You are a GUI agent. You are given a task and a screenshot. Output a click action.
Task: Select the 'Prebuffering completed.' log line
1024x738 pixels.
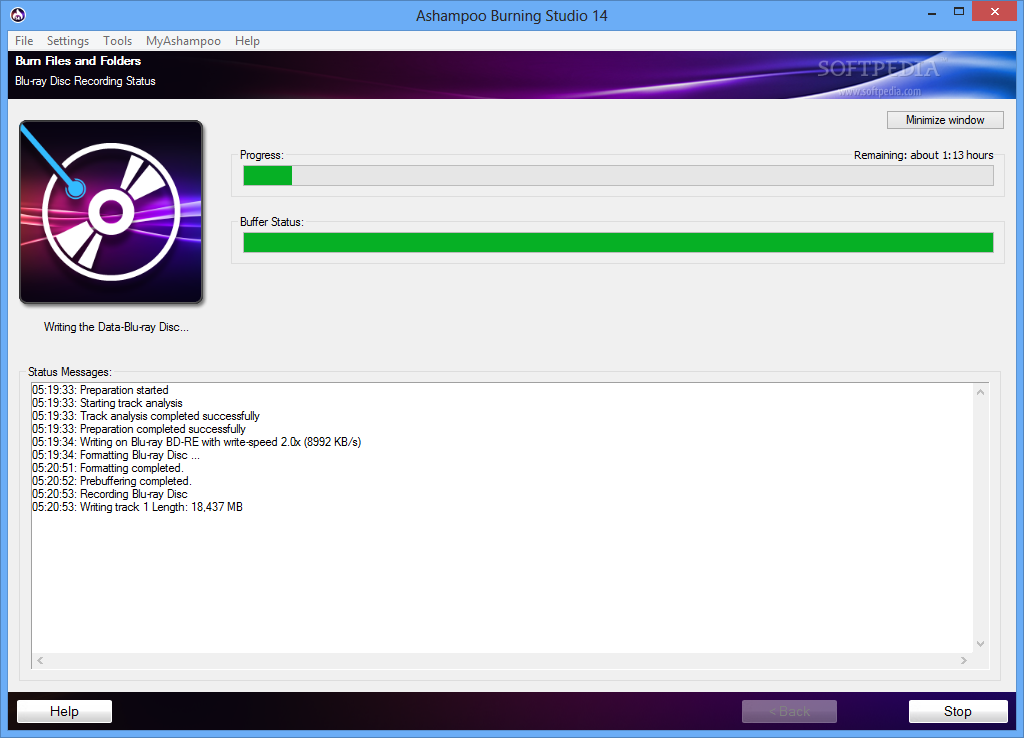tap(112, 481)
